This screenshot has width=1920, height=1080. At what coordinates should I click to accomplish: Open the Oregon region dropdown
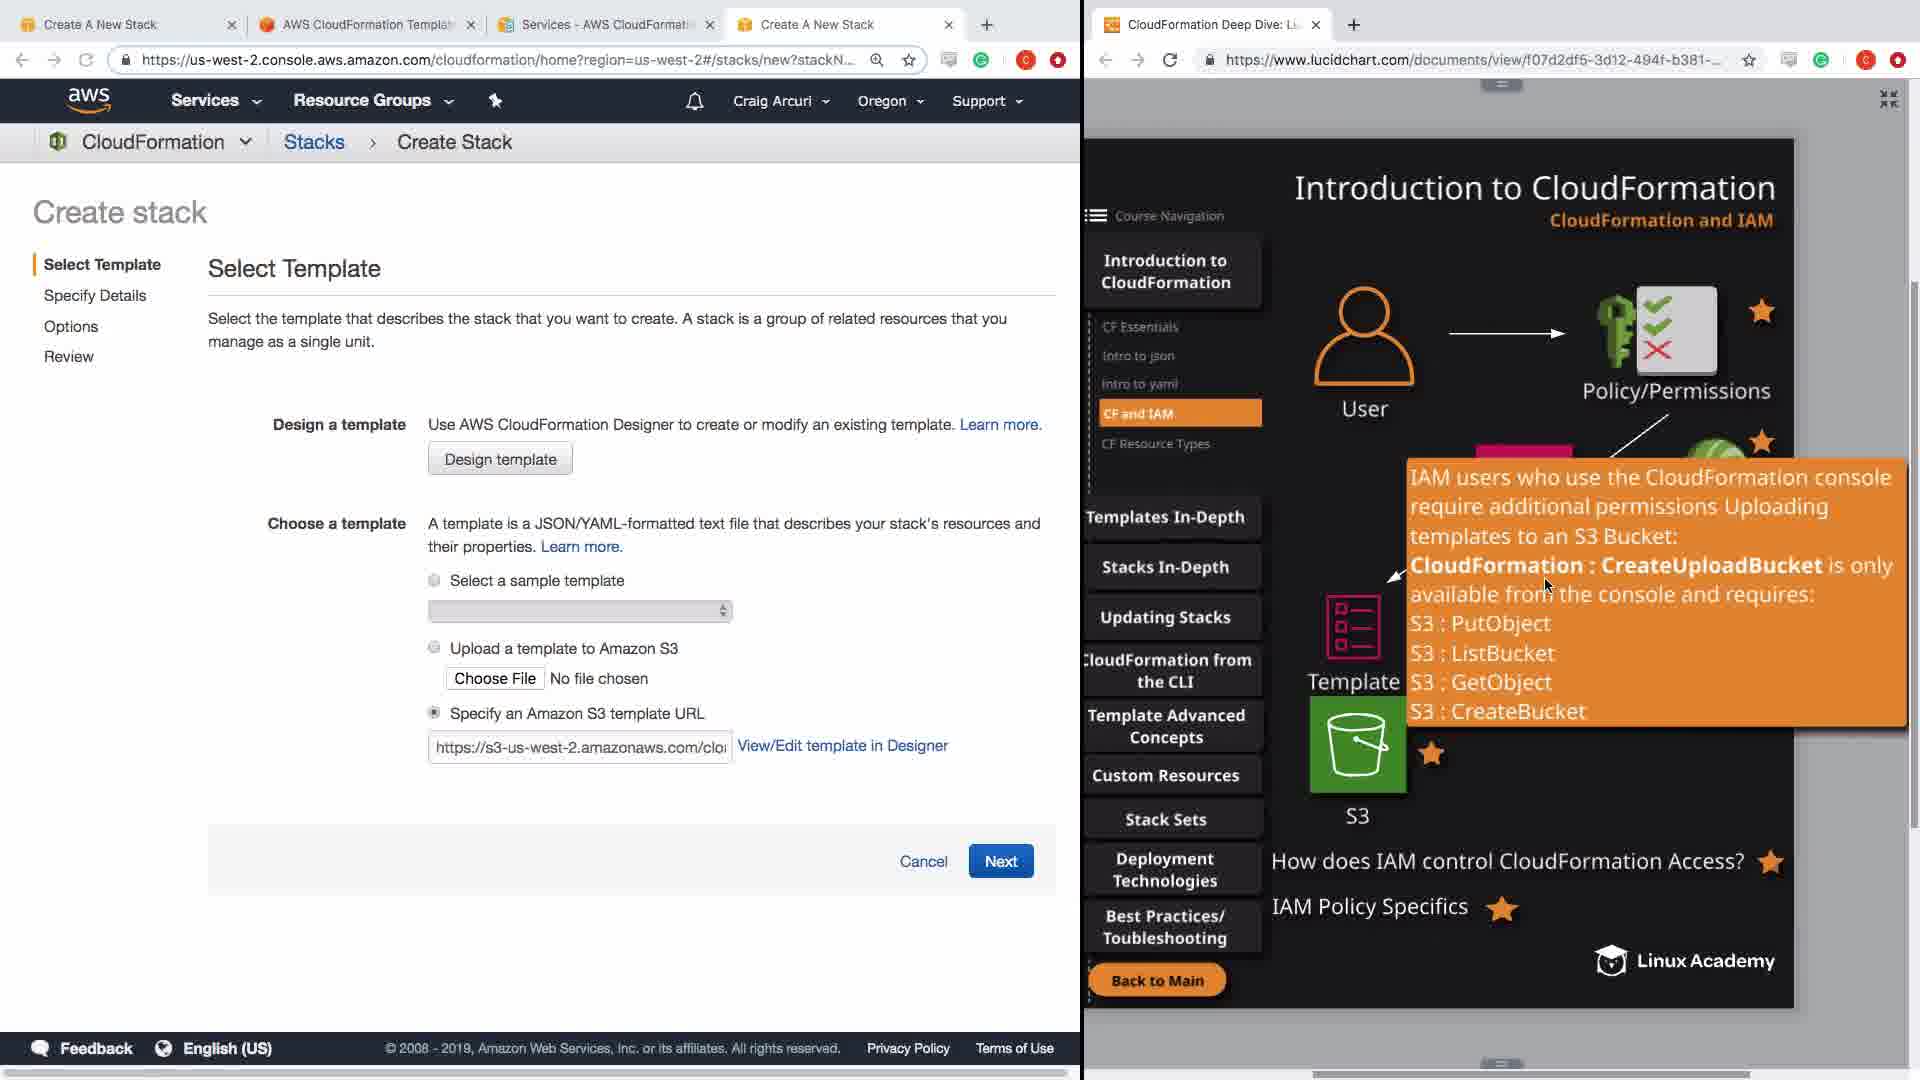pyautogui.click(x=890, y=101)
